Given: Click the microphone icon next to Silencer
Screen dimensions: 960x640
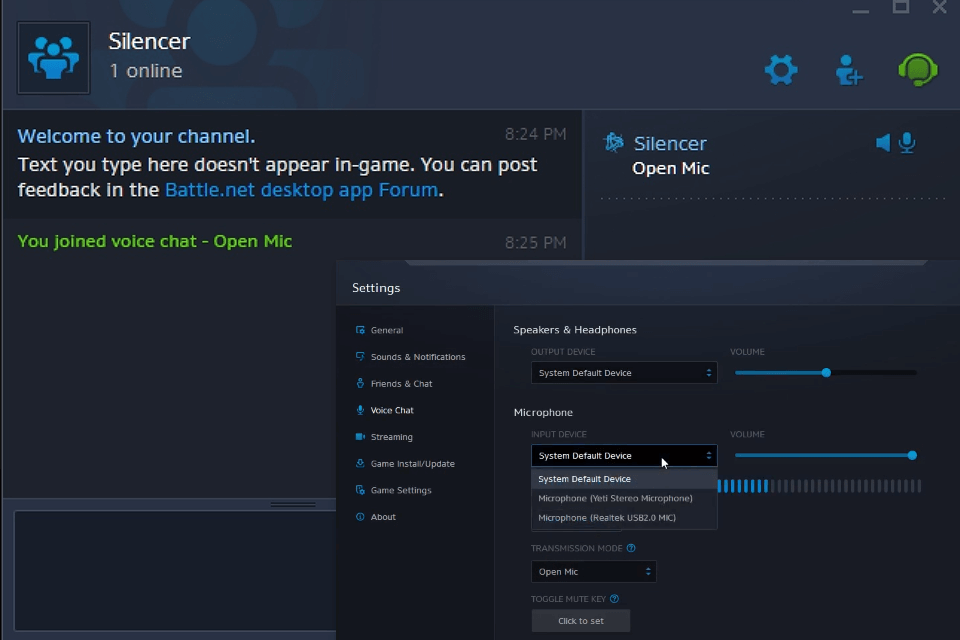Looking at the screenshot, I should 907,142.
